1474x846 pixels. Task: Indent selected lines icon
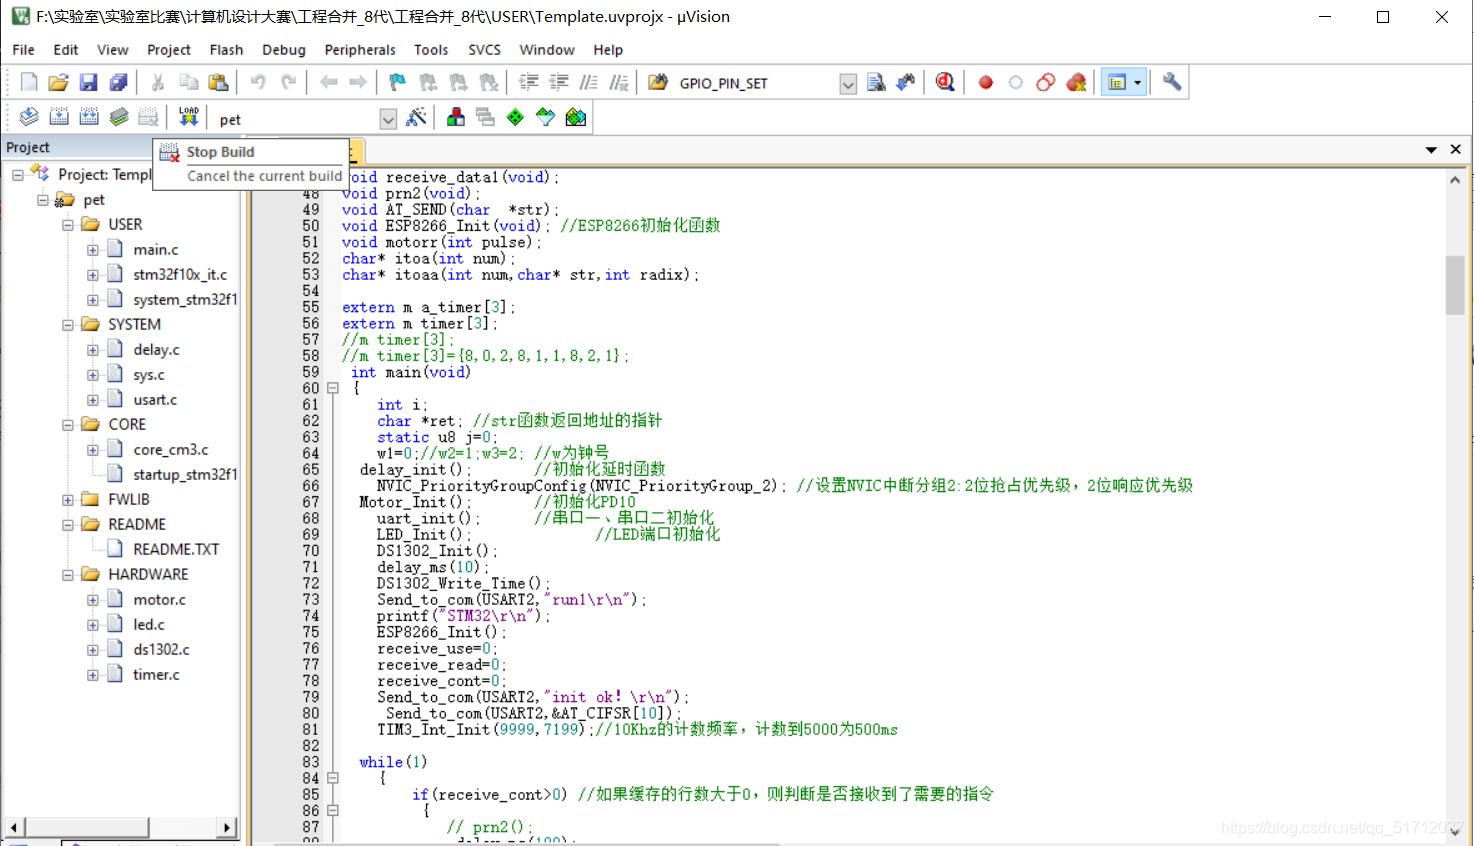528,83
